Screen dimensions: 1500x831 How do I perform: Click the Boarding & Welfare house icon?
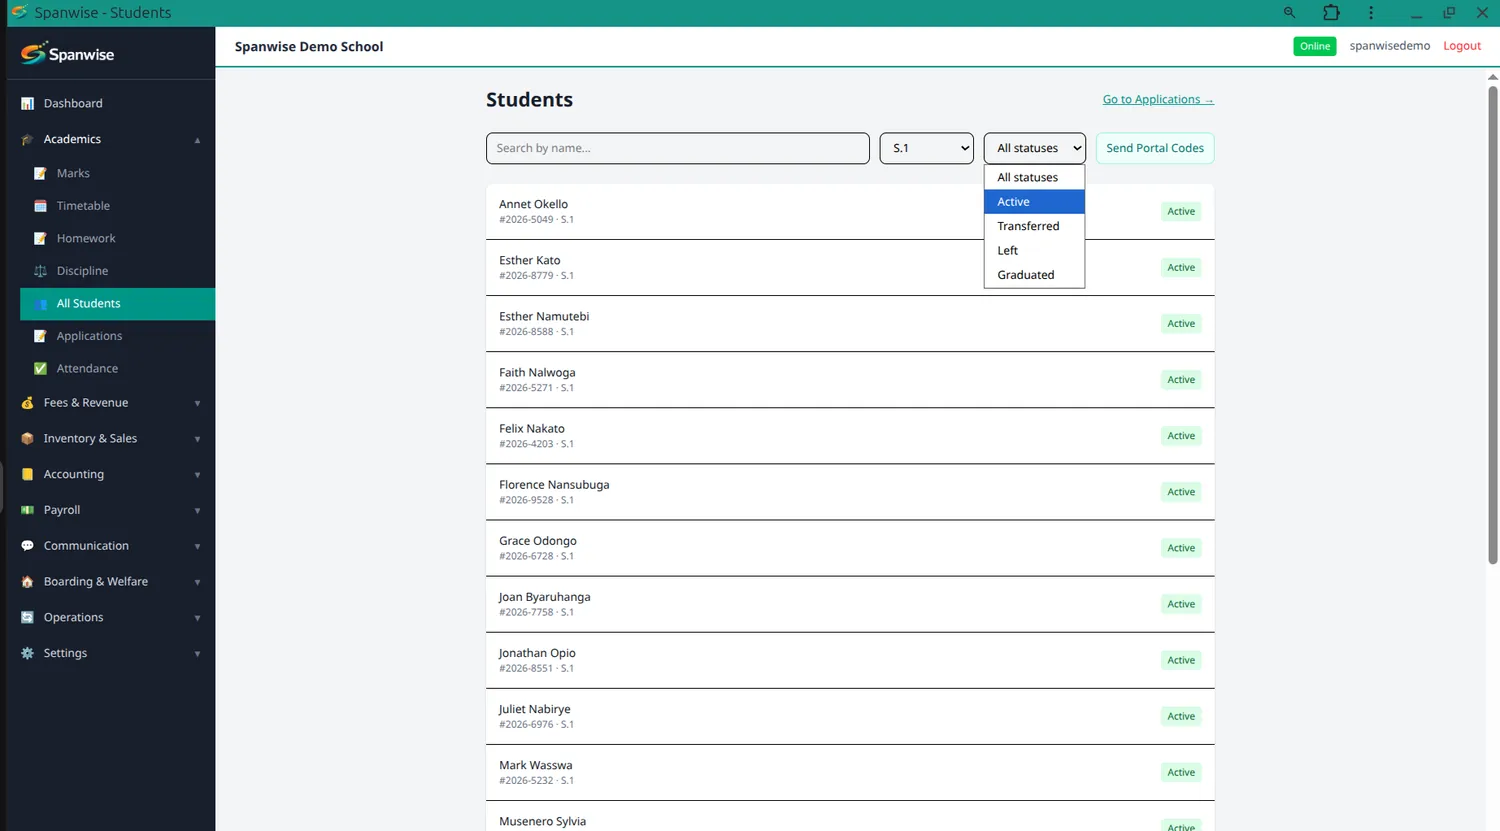(27, 582)
